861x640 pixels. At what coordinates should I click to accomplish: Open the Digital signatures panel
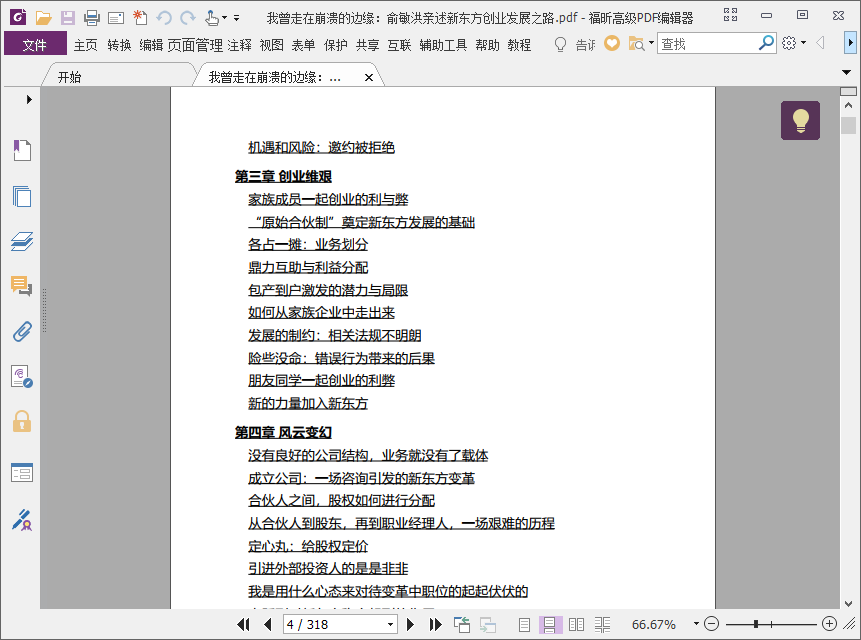[x=22, y=520]
